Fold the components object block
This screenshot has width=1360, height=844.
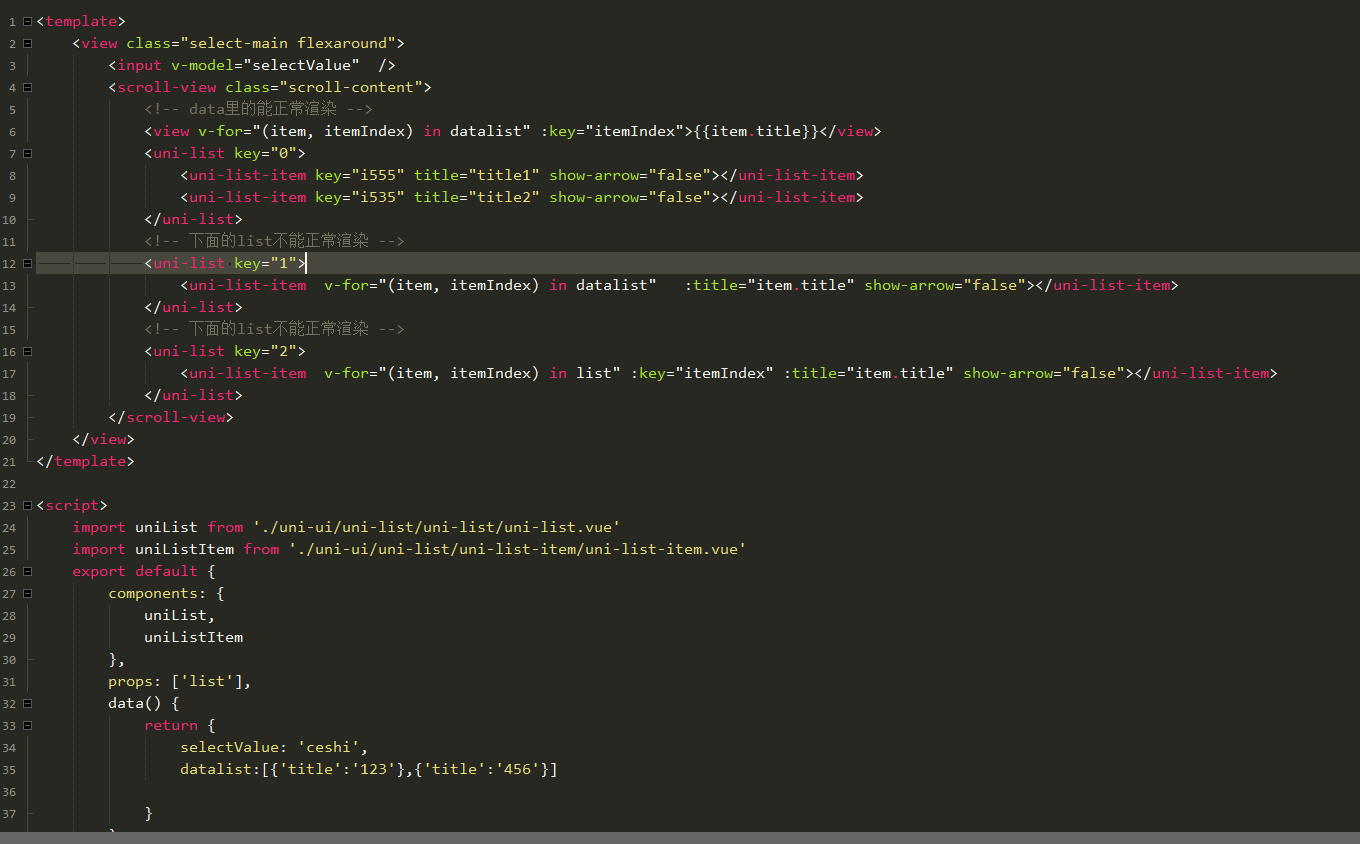(27, 593)
